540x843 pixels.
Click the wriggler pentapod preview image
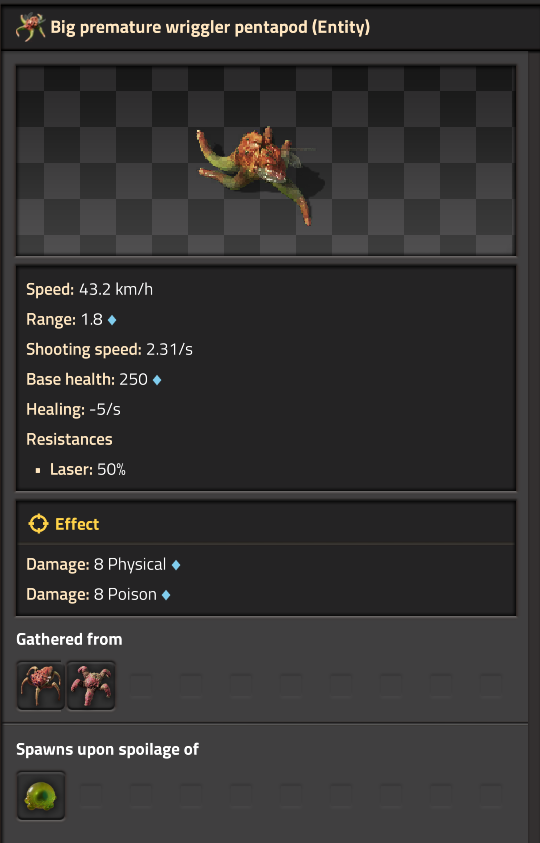point(257,175)
